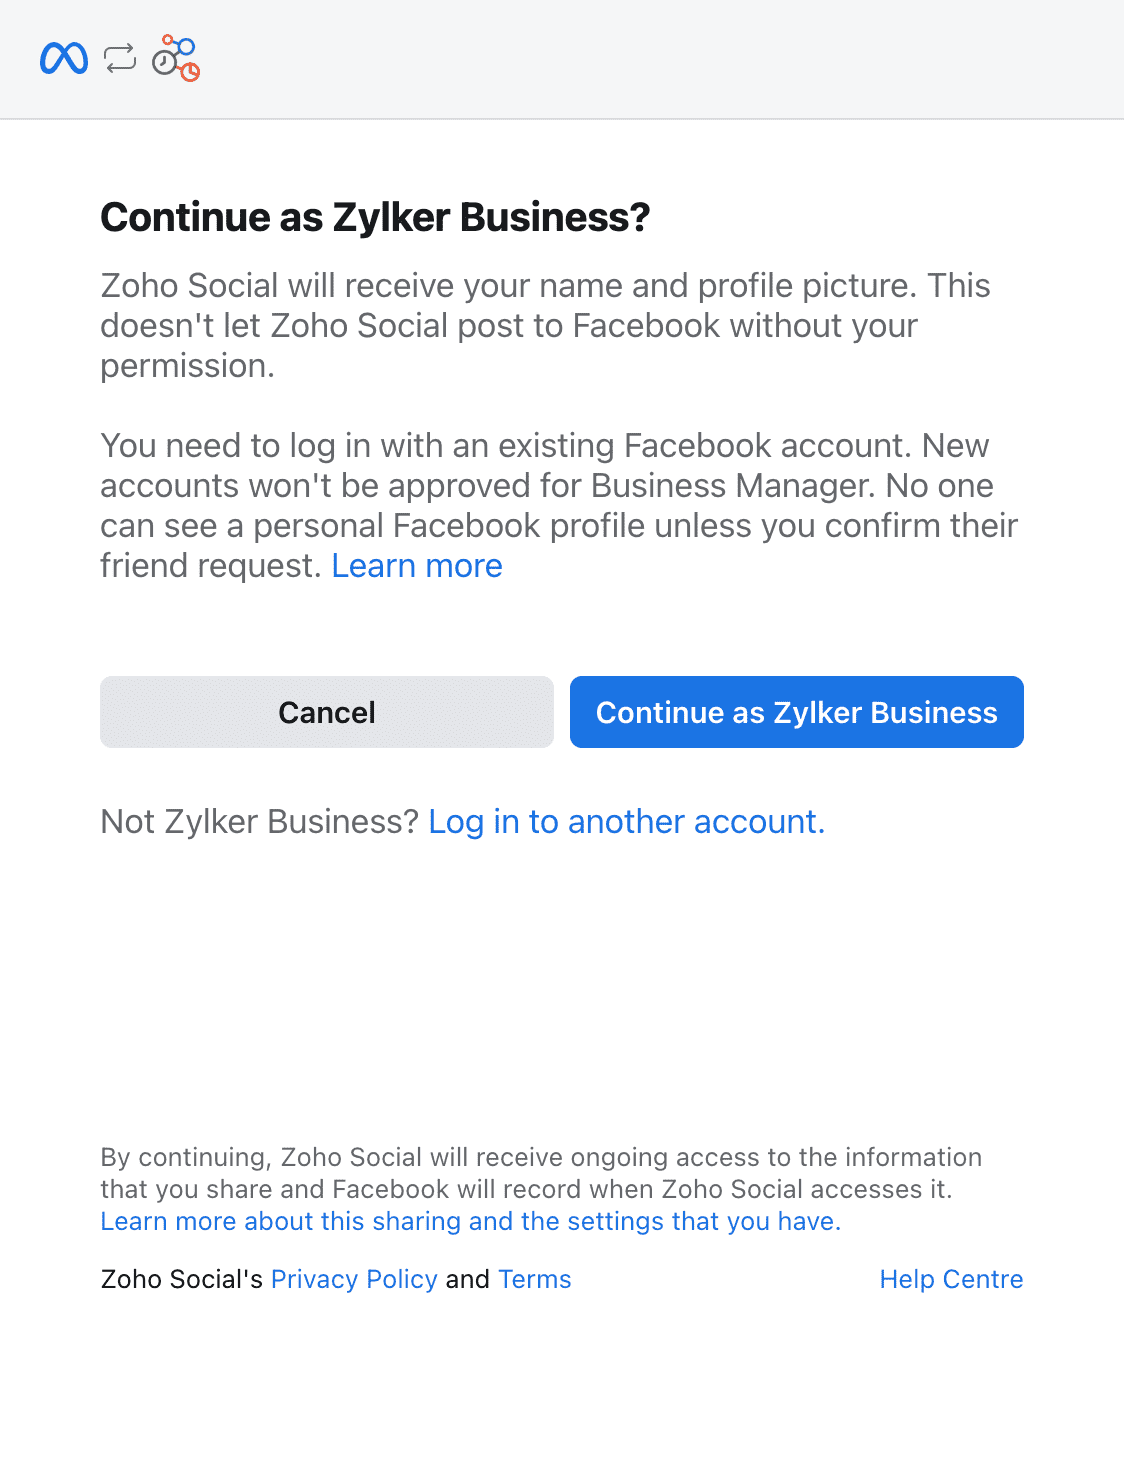
Task: Click the Continue as Zylker Business? heading
Action: tap(375, 216)
